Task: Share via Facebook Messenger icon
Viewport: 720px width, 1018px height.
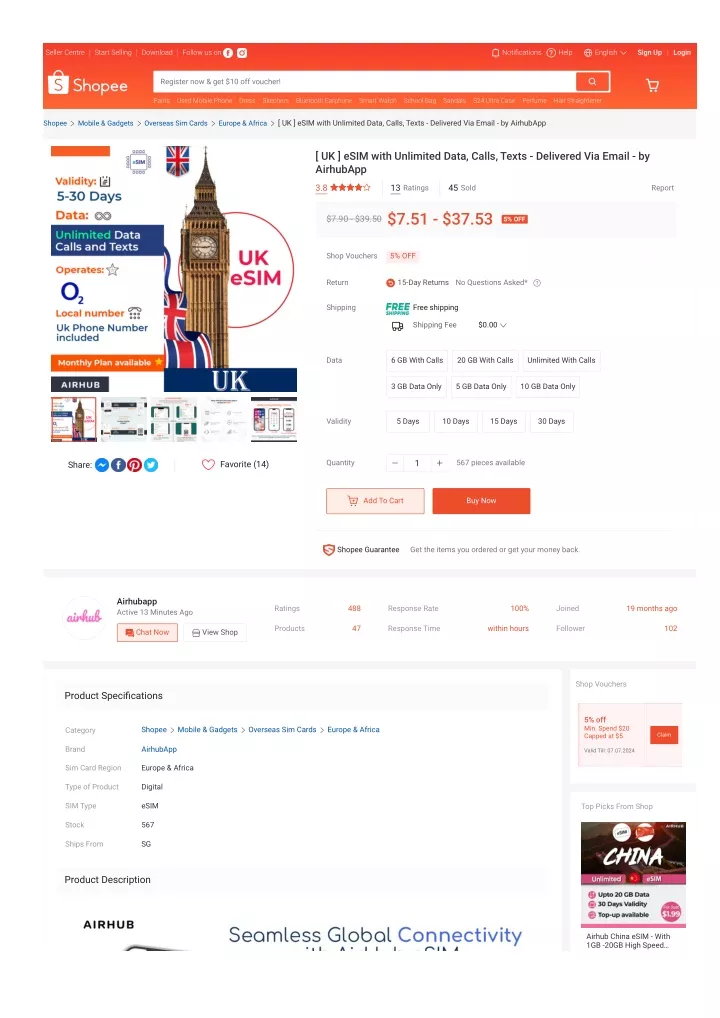Action: coord(102,465)
